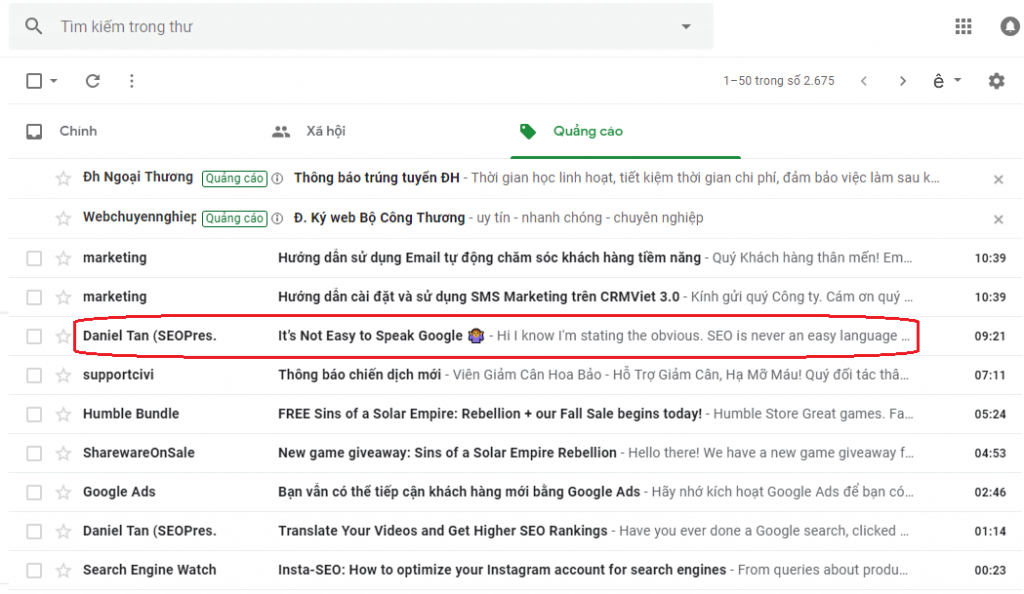Viewport: 1024px width, 594px height.
Task: Expand search options dropdown arrow
Action: pyautogui.click(x=686, y=27)
